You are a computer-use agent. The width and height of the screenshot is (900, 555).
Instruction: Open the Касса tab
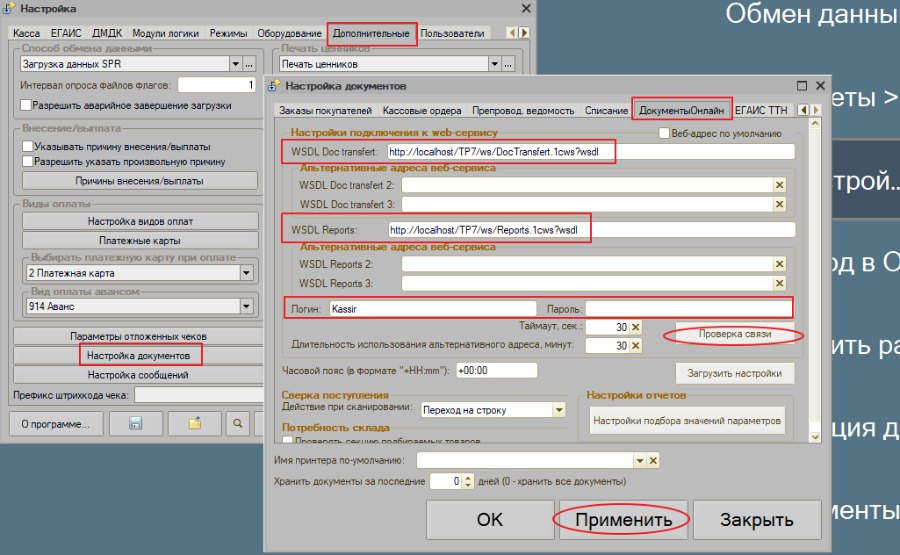tap(26, 33)
